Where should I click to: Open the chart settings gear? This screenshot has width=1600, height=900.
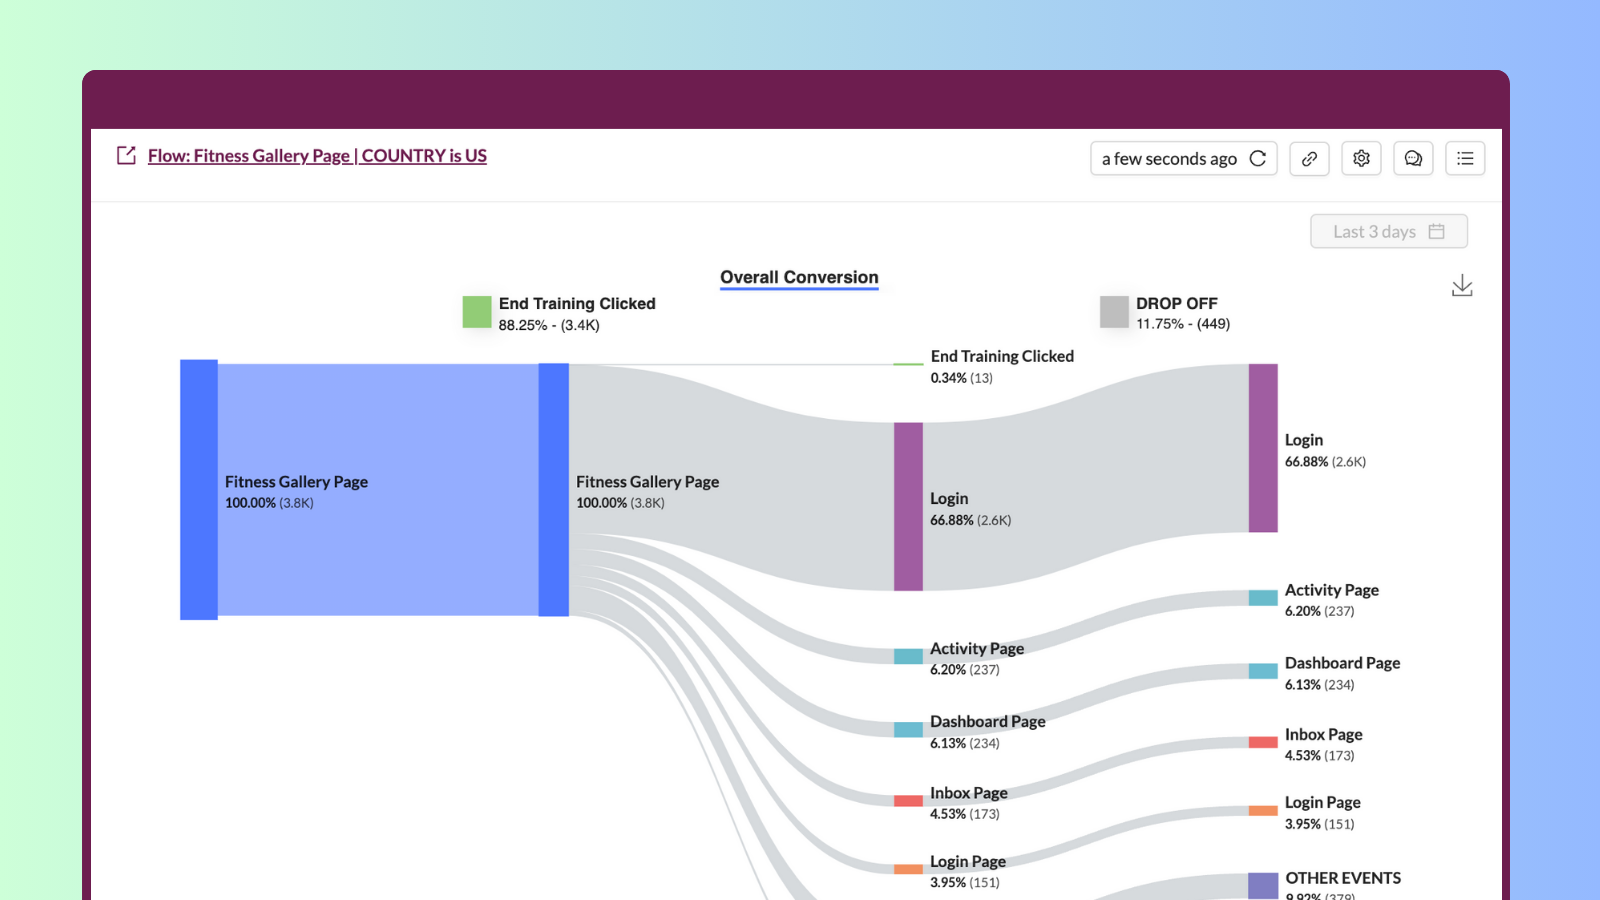point(1361,158)
